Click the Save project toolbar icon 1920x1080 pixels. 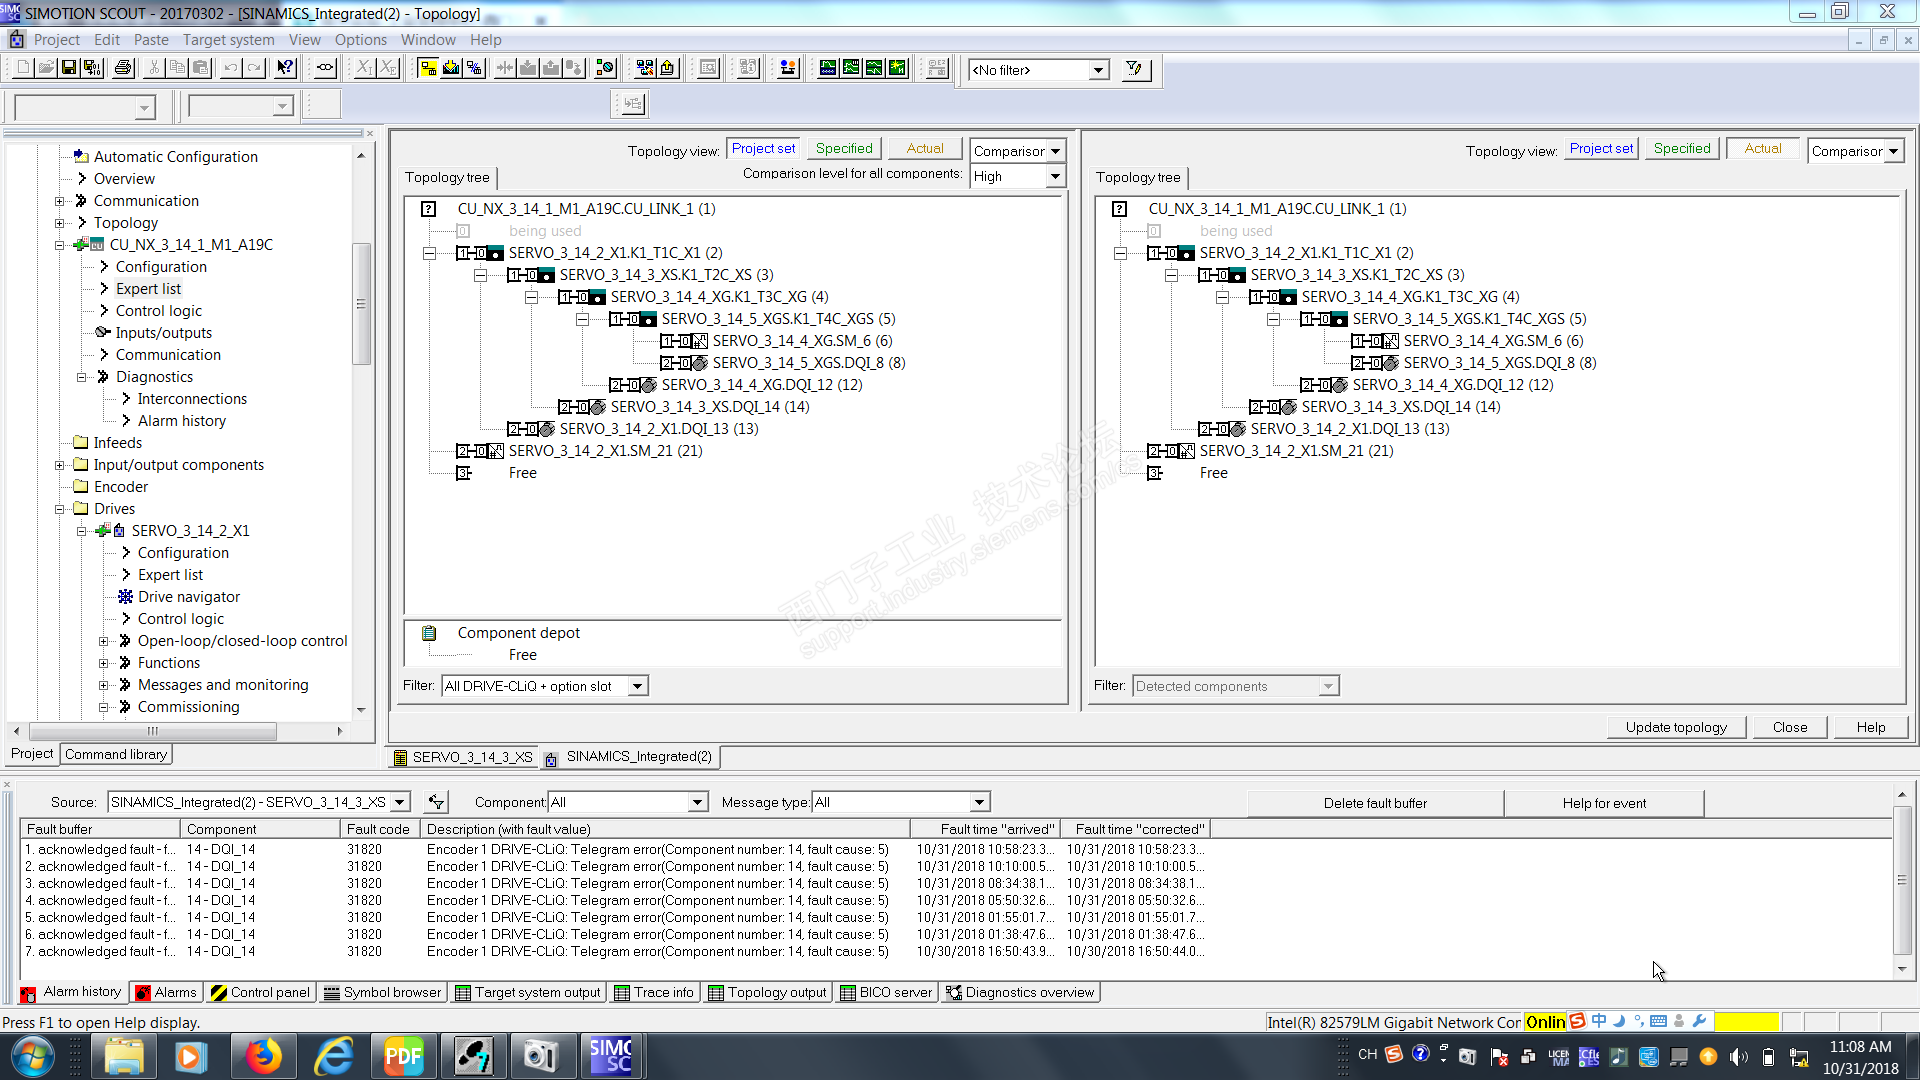[69, 68]
